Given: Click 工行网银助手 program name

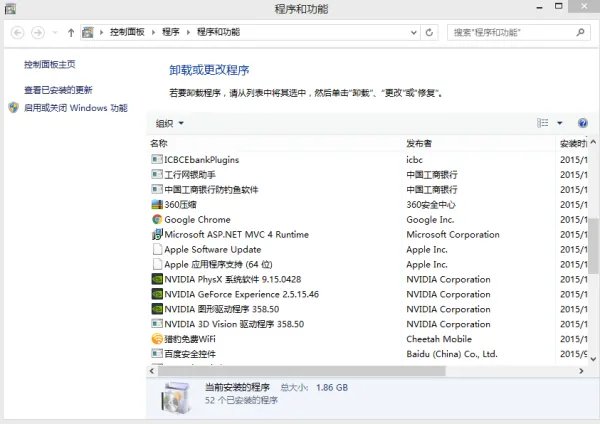Looking at the screenshot, I should pos(190,175).
